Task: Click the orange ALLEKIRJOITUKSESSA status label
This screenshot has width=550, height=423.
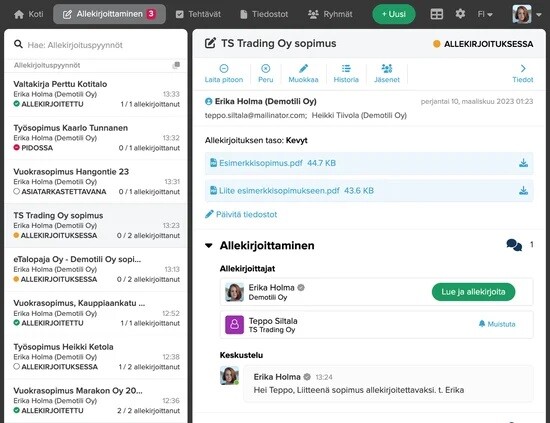Action: 483,44
